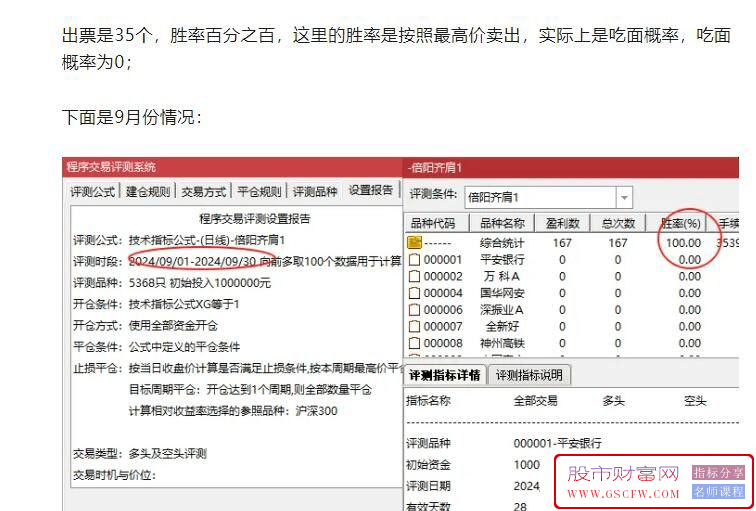
Task: Open the 评测指标详情 tab
Action: click(445, 375)
